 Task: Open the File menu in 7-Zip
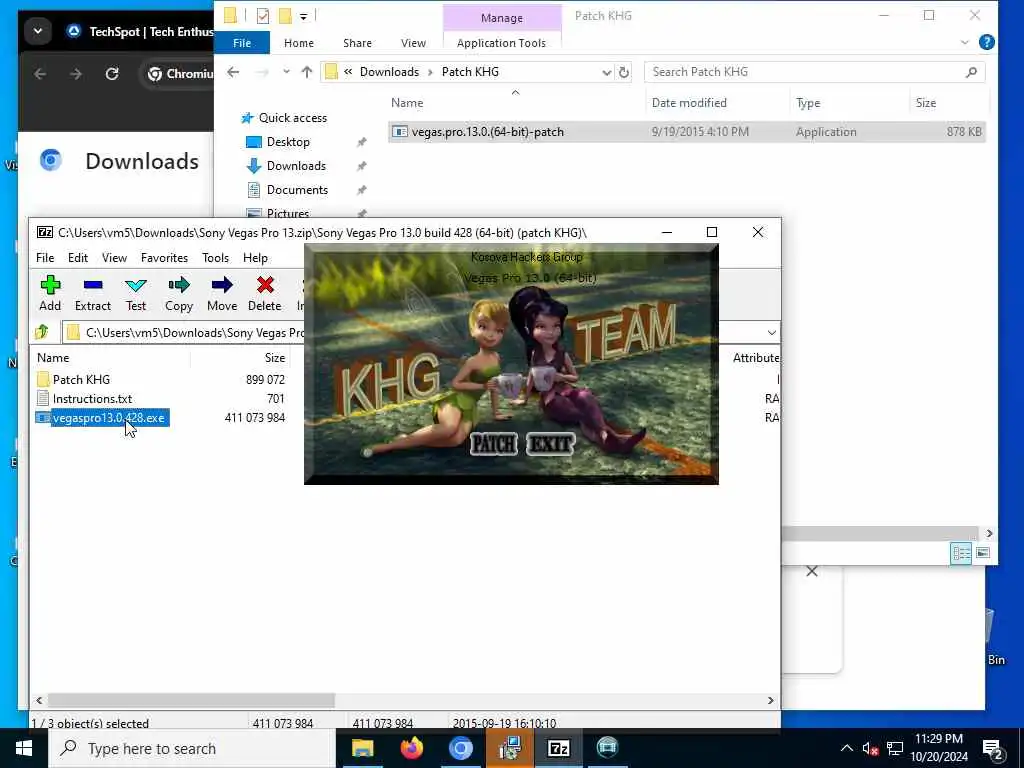click(x=45, y=258)
